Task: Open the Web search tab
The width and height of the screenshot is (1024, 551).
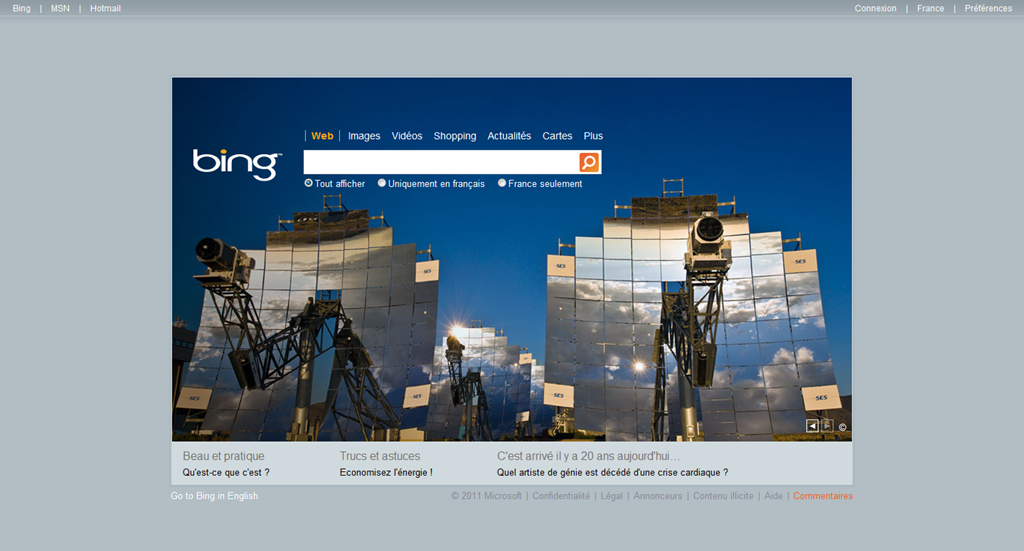Action: pos(322,136)
